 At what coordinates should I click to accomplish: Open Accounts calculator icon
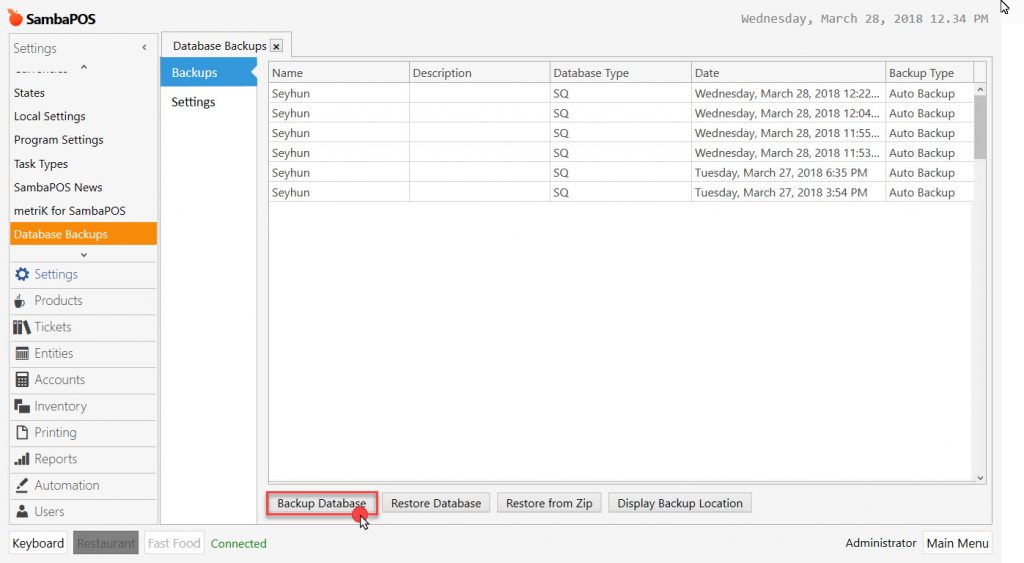pos(22,379)
